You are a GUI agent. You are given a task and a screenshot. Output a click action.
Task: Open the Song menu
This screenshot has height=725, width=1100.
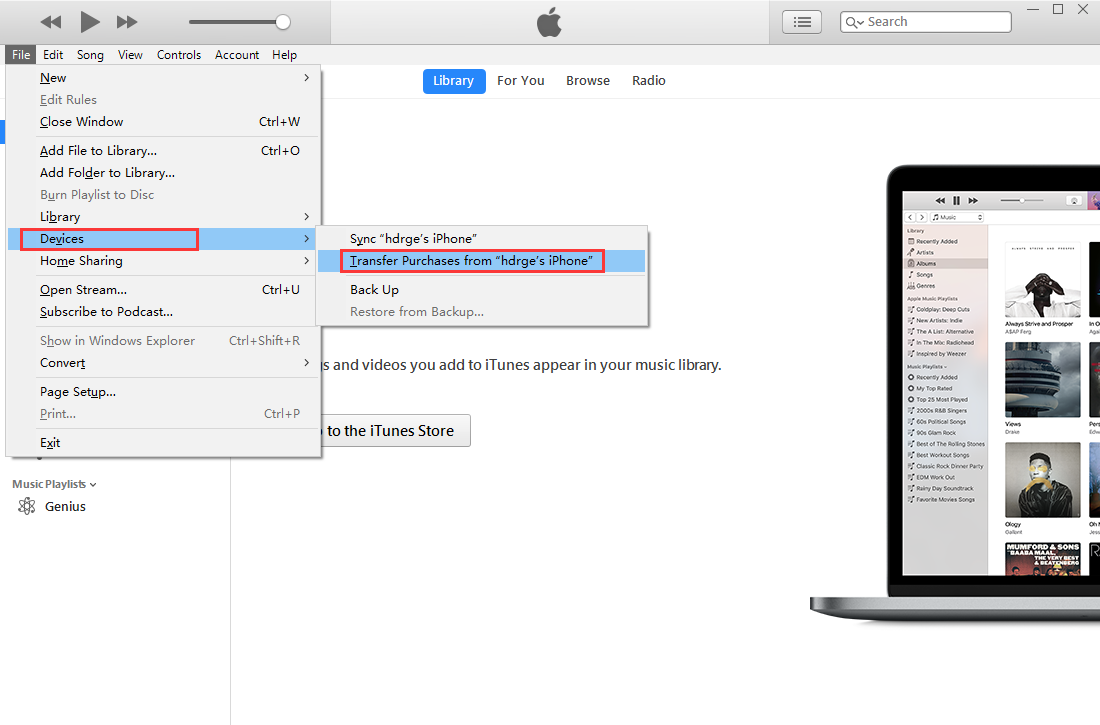(90, 55)
